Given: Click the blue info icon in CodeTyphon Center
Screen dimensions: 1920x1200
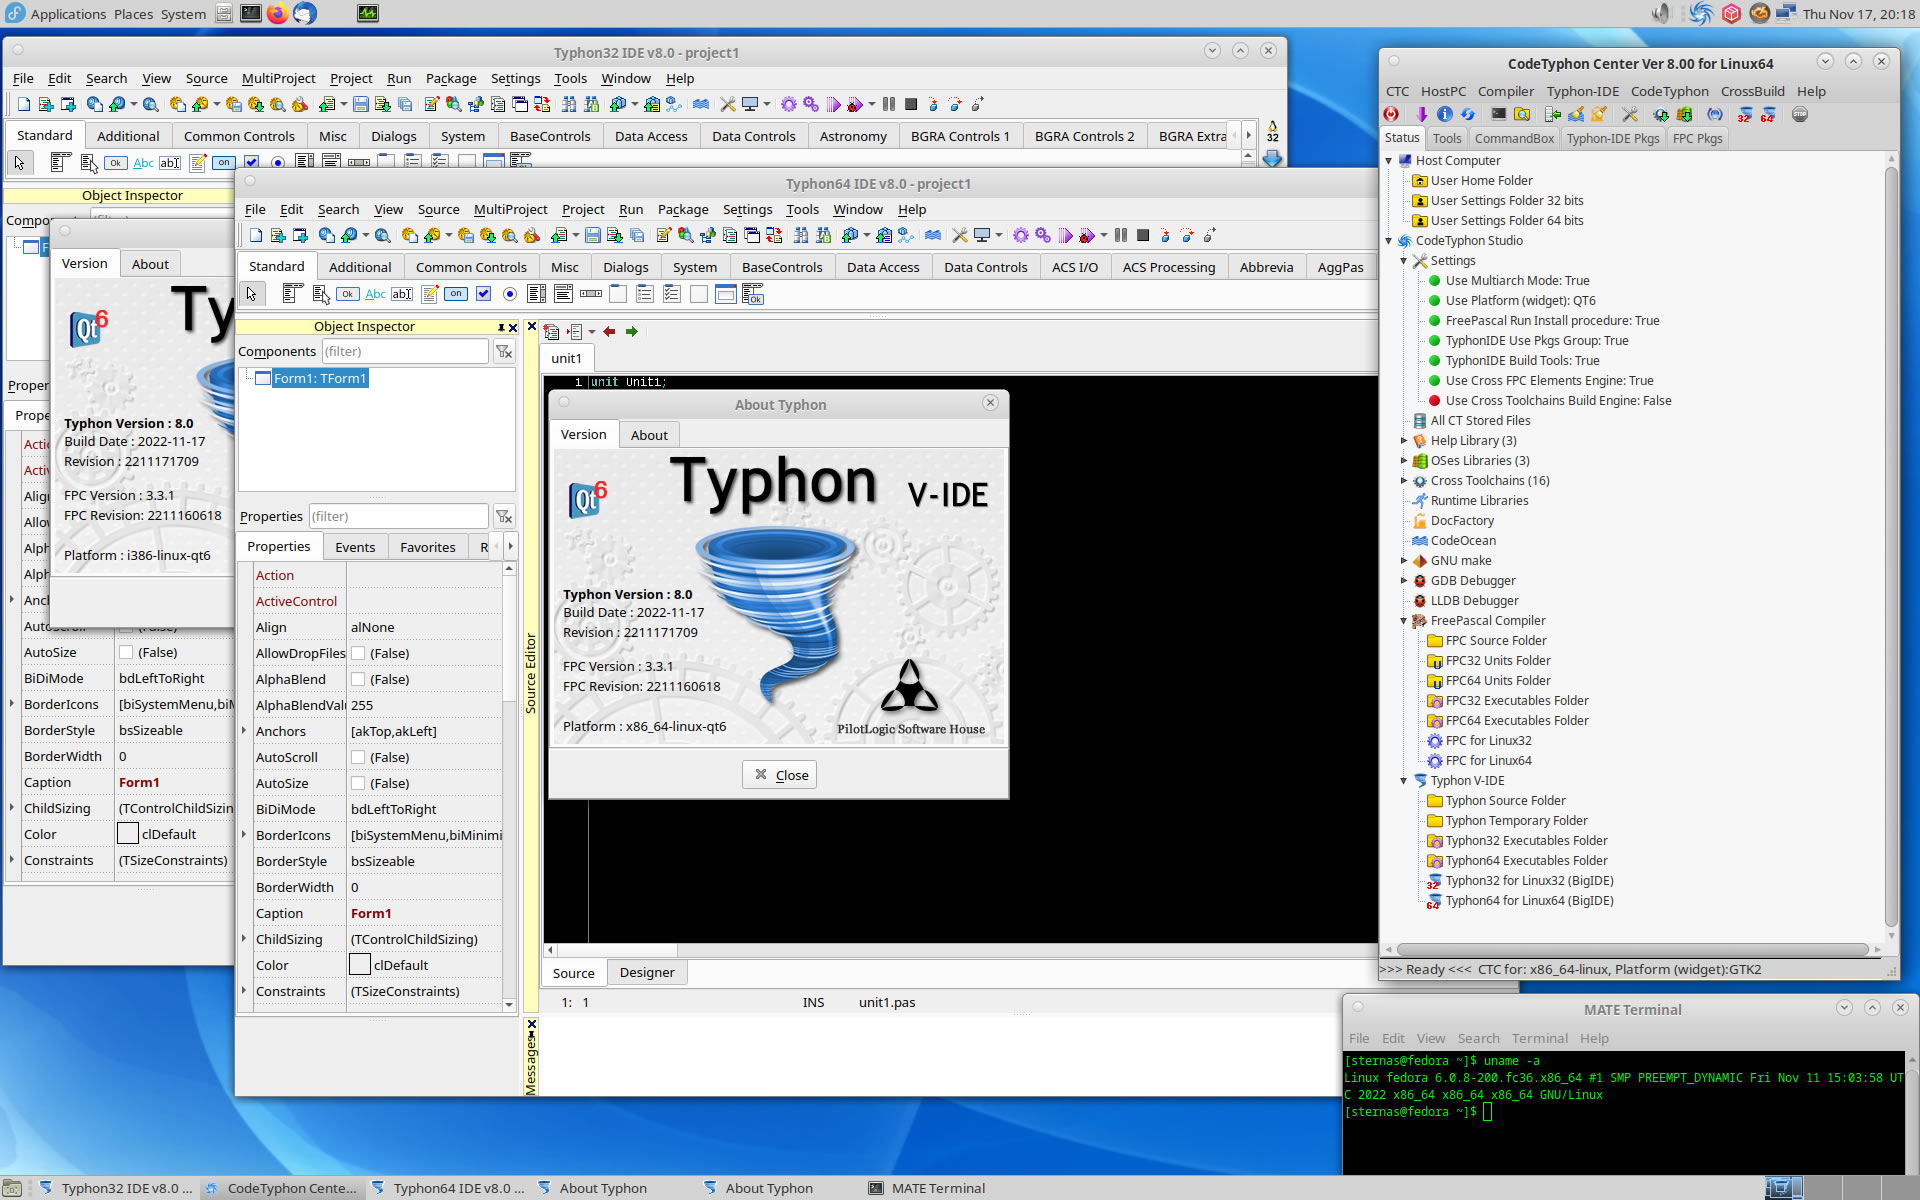Looking at the screenshot, I should [1444, 114].
